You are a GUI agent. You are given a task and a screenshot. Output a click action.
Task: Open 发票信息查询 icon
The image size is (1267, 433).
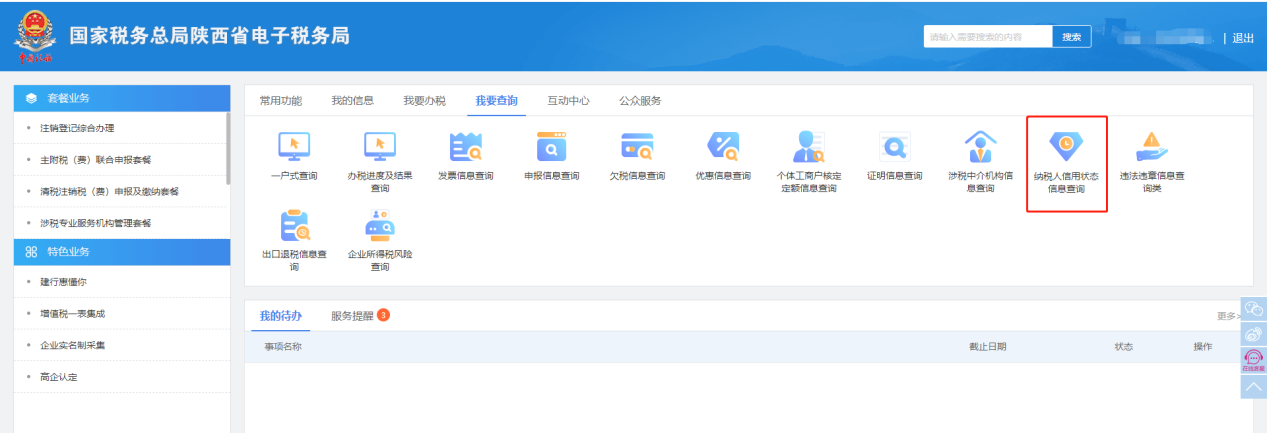pos(466,147)
